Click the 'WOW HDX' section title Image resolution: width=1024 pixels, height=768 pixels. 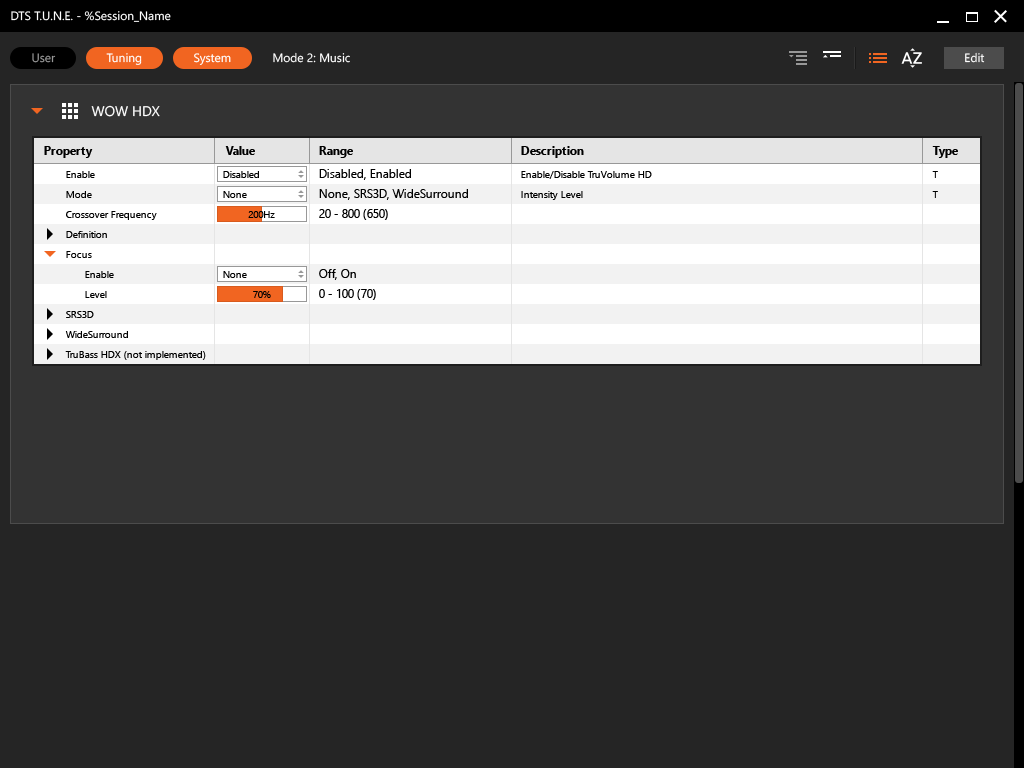(x=125, y=111)
